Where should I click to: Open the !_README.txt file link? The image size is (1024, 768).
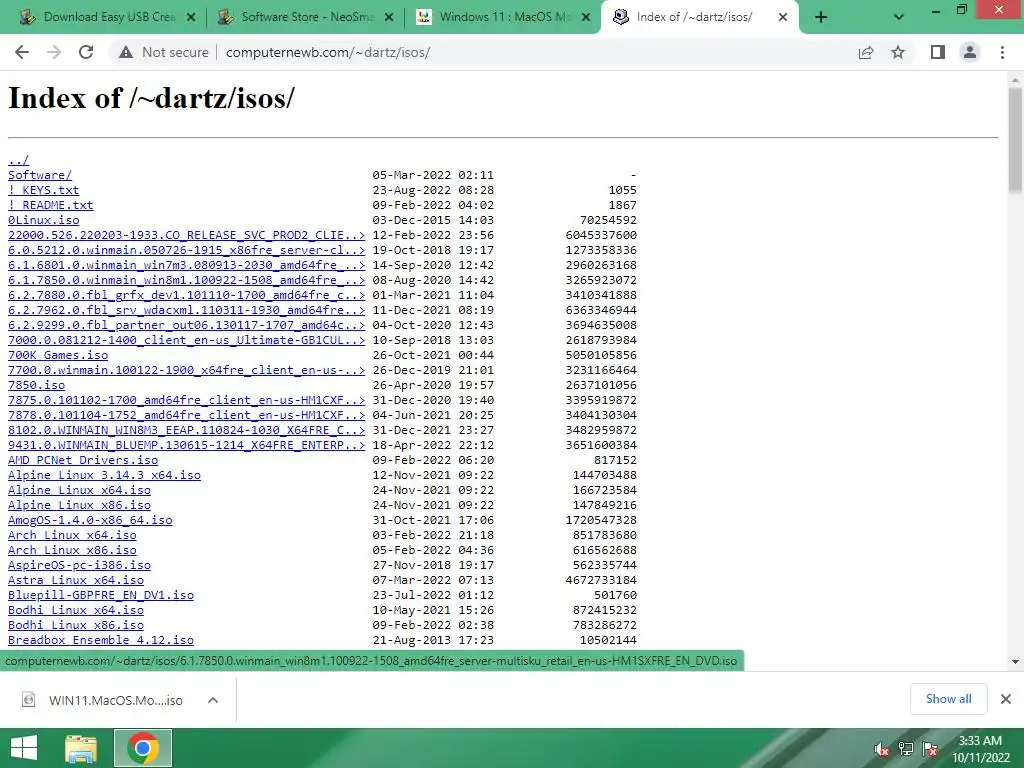(x=50, y=205)
